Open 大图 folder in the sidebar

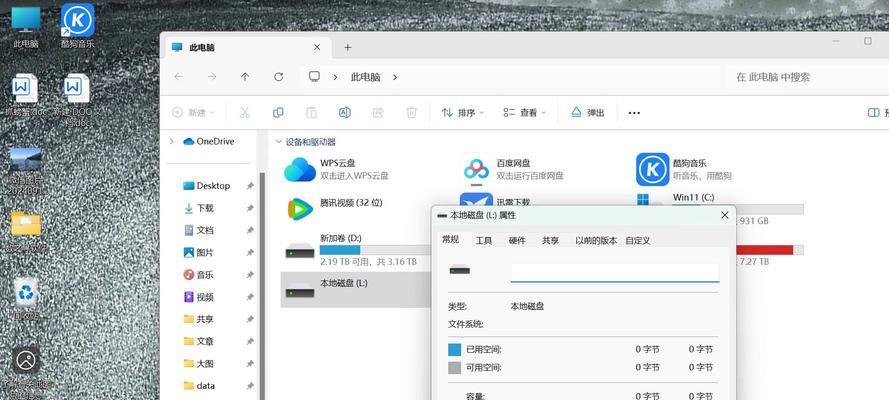(199, 364)
